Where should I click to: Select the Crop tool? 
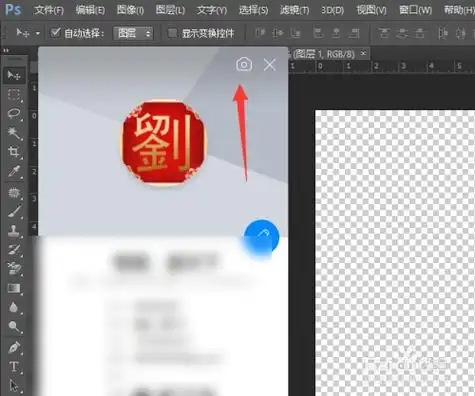14,152
